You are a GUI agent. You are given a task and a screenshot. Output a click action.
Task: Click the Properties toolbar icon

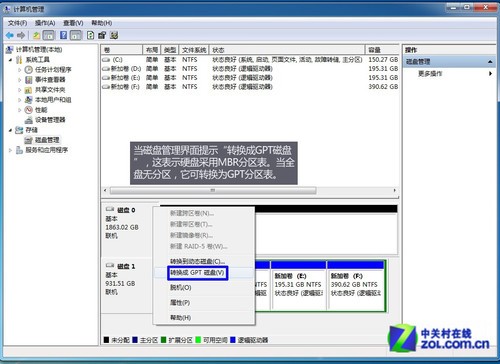102,35
